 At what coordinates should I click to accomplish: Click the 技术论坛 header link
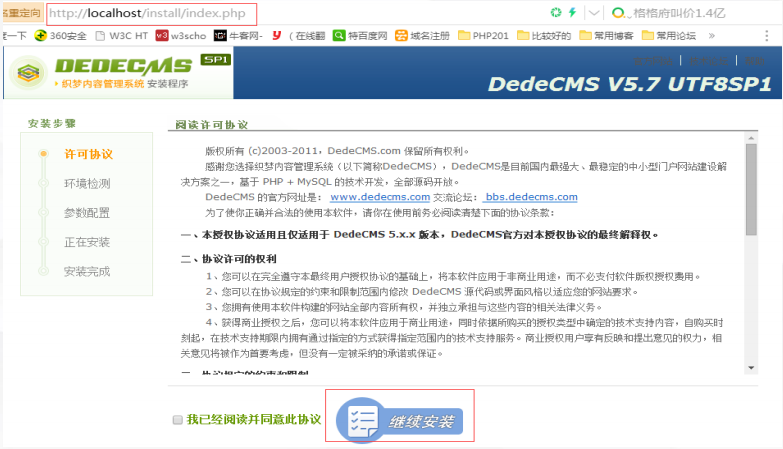(x=708, y=60)
